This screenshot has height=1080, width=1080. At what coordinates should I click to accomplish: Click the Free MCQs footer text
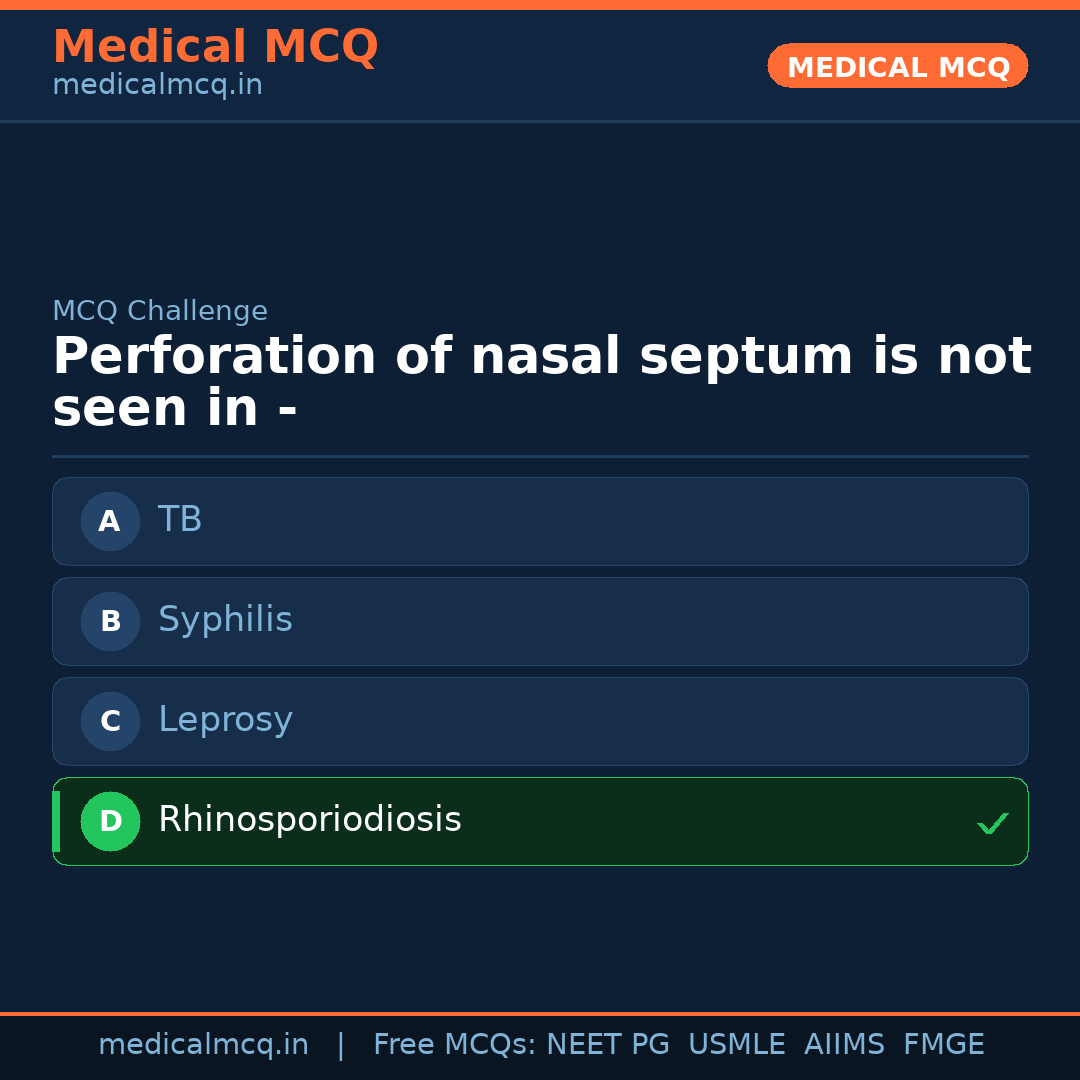point(454,1045)
